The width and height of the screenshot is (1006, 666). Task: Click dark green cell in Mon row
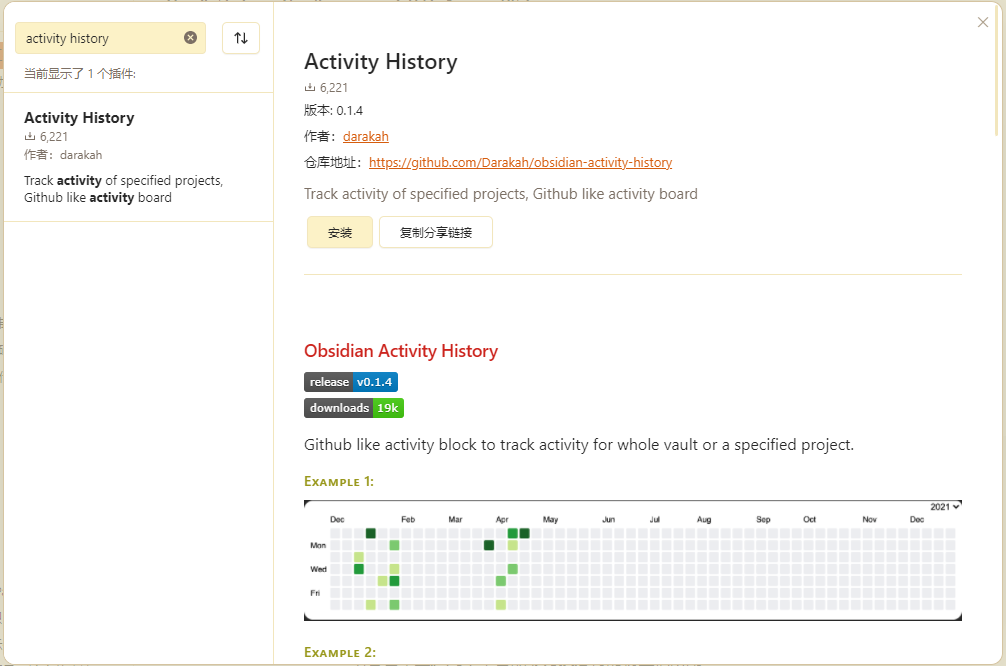pyautogui.click(x=489, y=545)
